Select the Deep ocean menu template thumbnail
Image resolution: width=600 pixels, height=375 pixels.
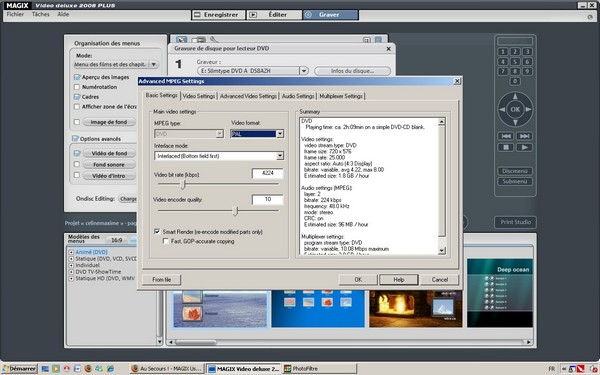500,293
